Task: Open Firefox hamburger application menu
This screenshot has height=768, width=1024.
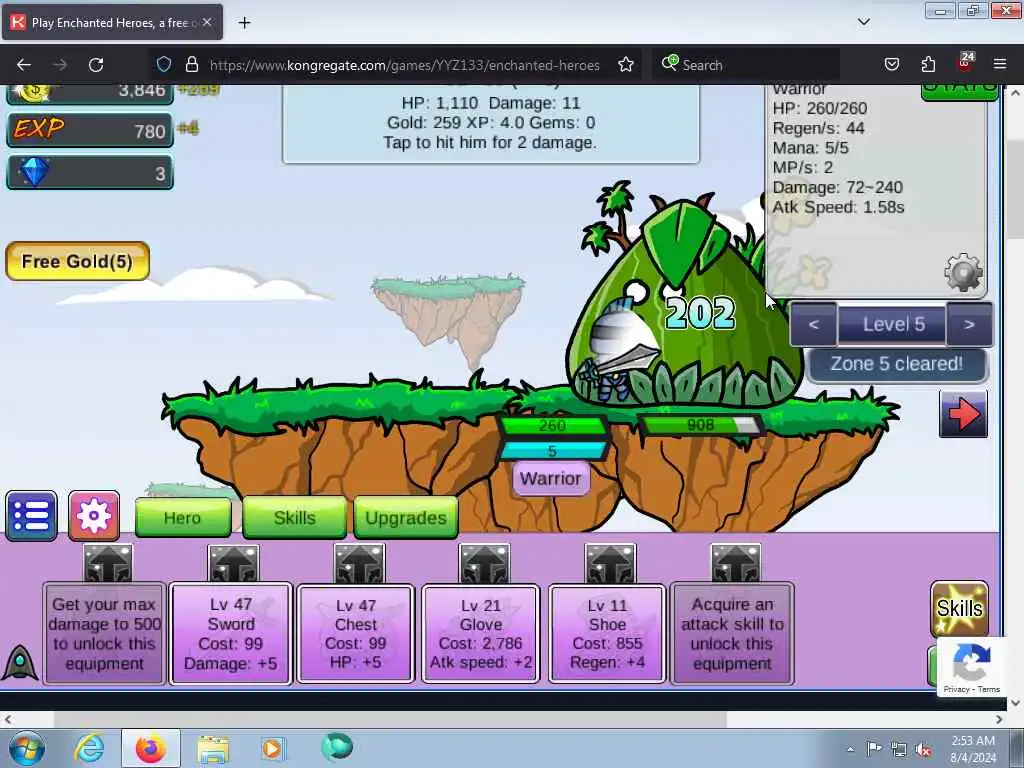Action: (x=1000, y=65)
